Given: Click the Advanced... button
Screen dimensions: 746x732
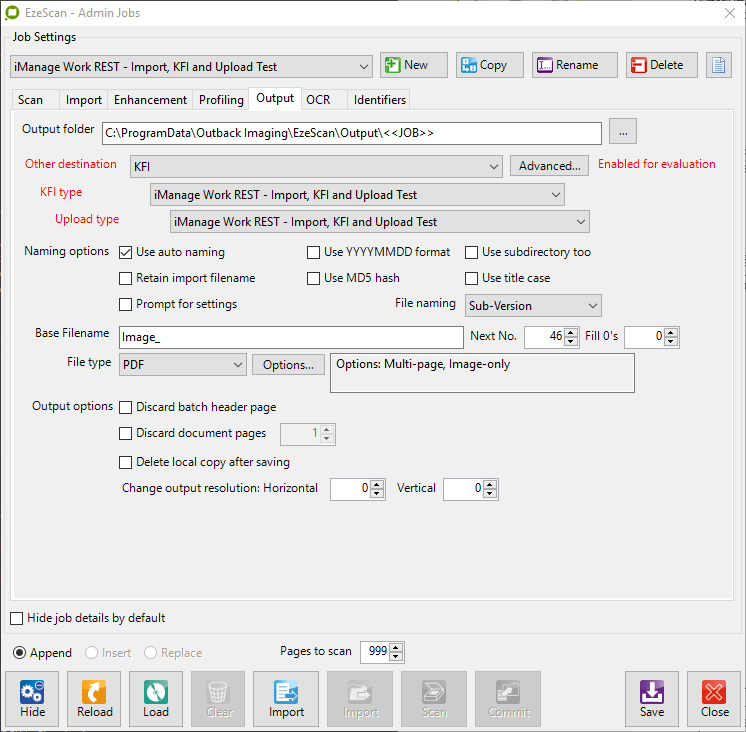Looking at the screenshot, I should point(549,166).
